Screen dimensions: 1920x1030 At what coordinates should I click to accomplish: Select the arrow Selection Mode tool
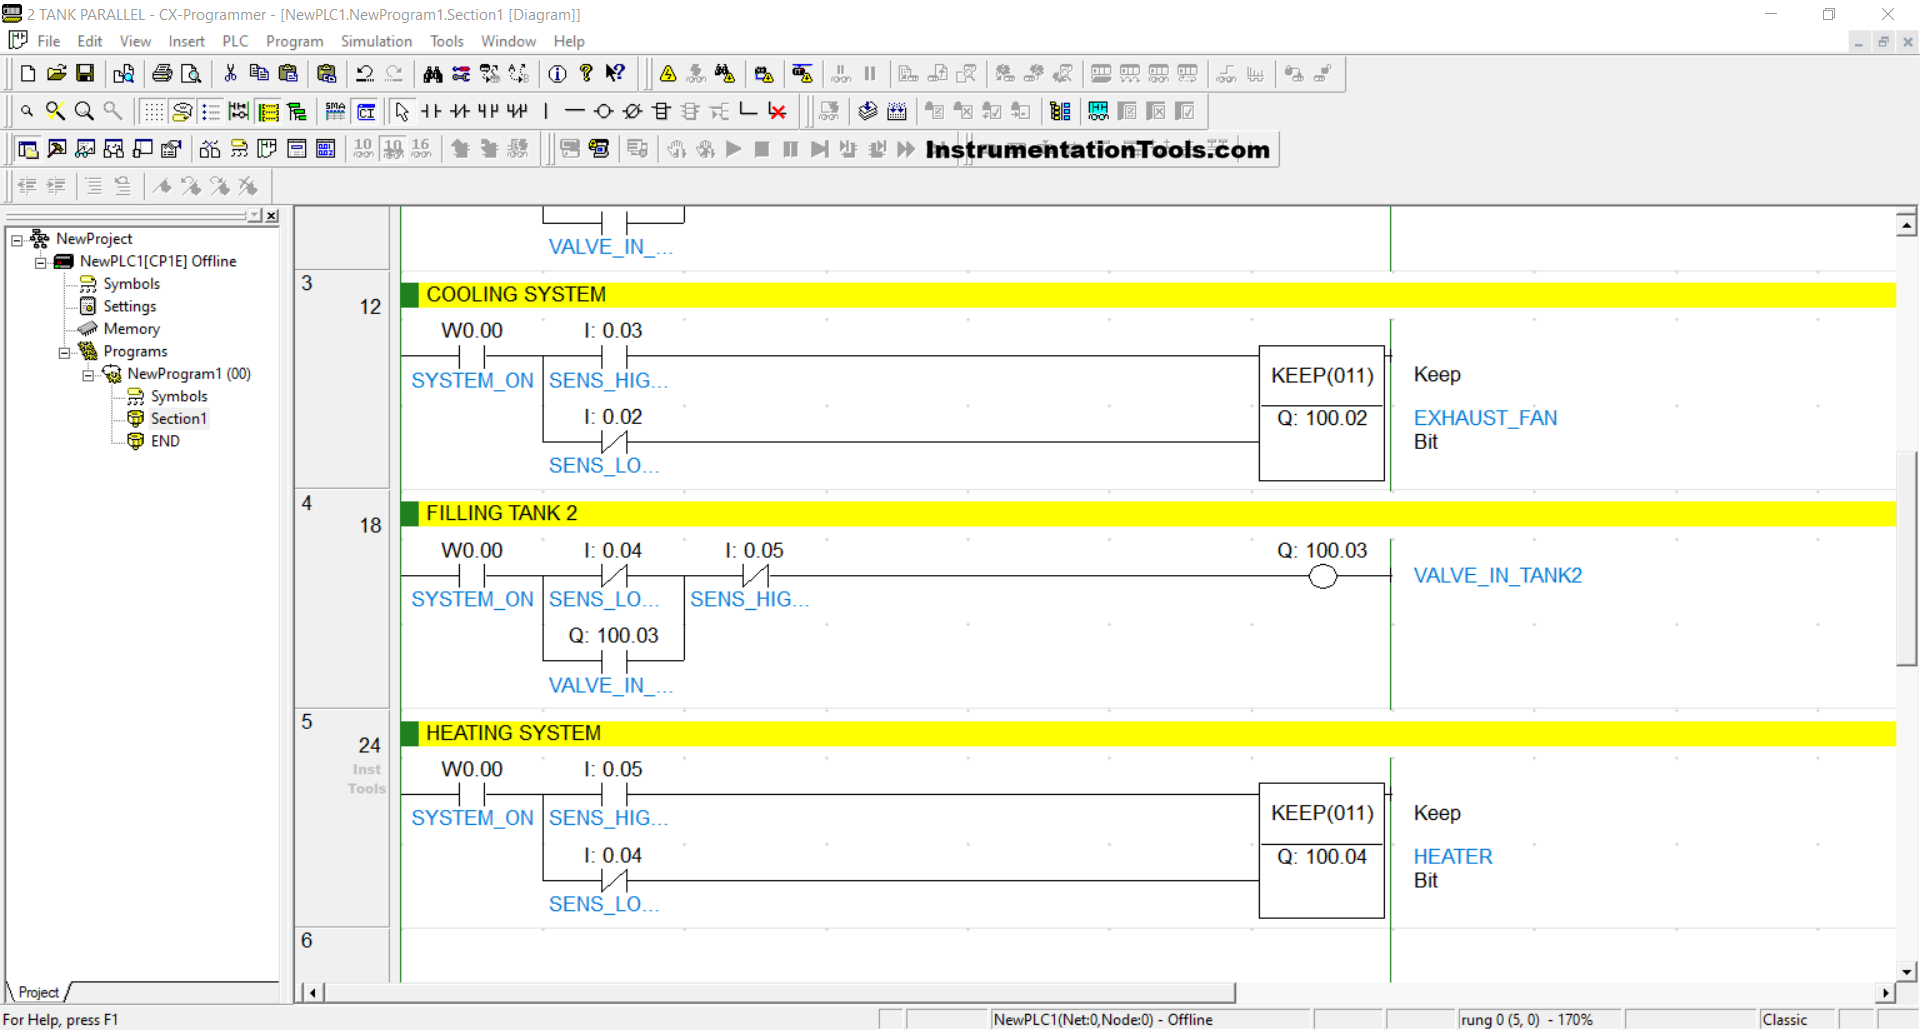pyautogui.click(x=402, y=111)
